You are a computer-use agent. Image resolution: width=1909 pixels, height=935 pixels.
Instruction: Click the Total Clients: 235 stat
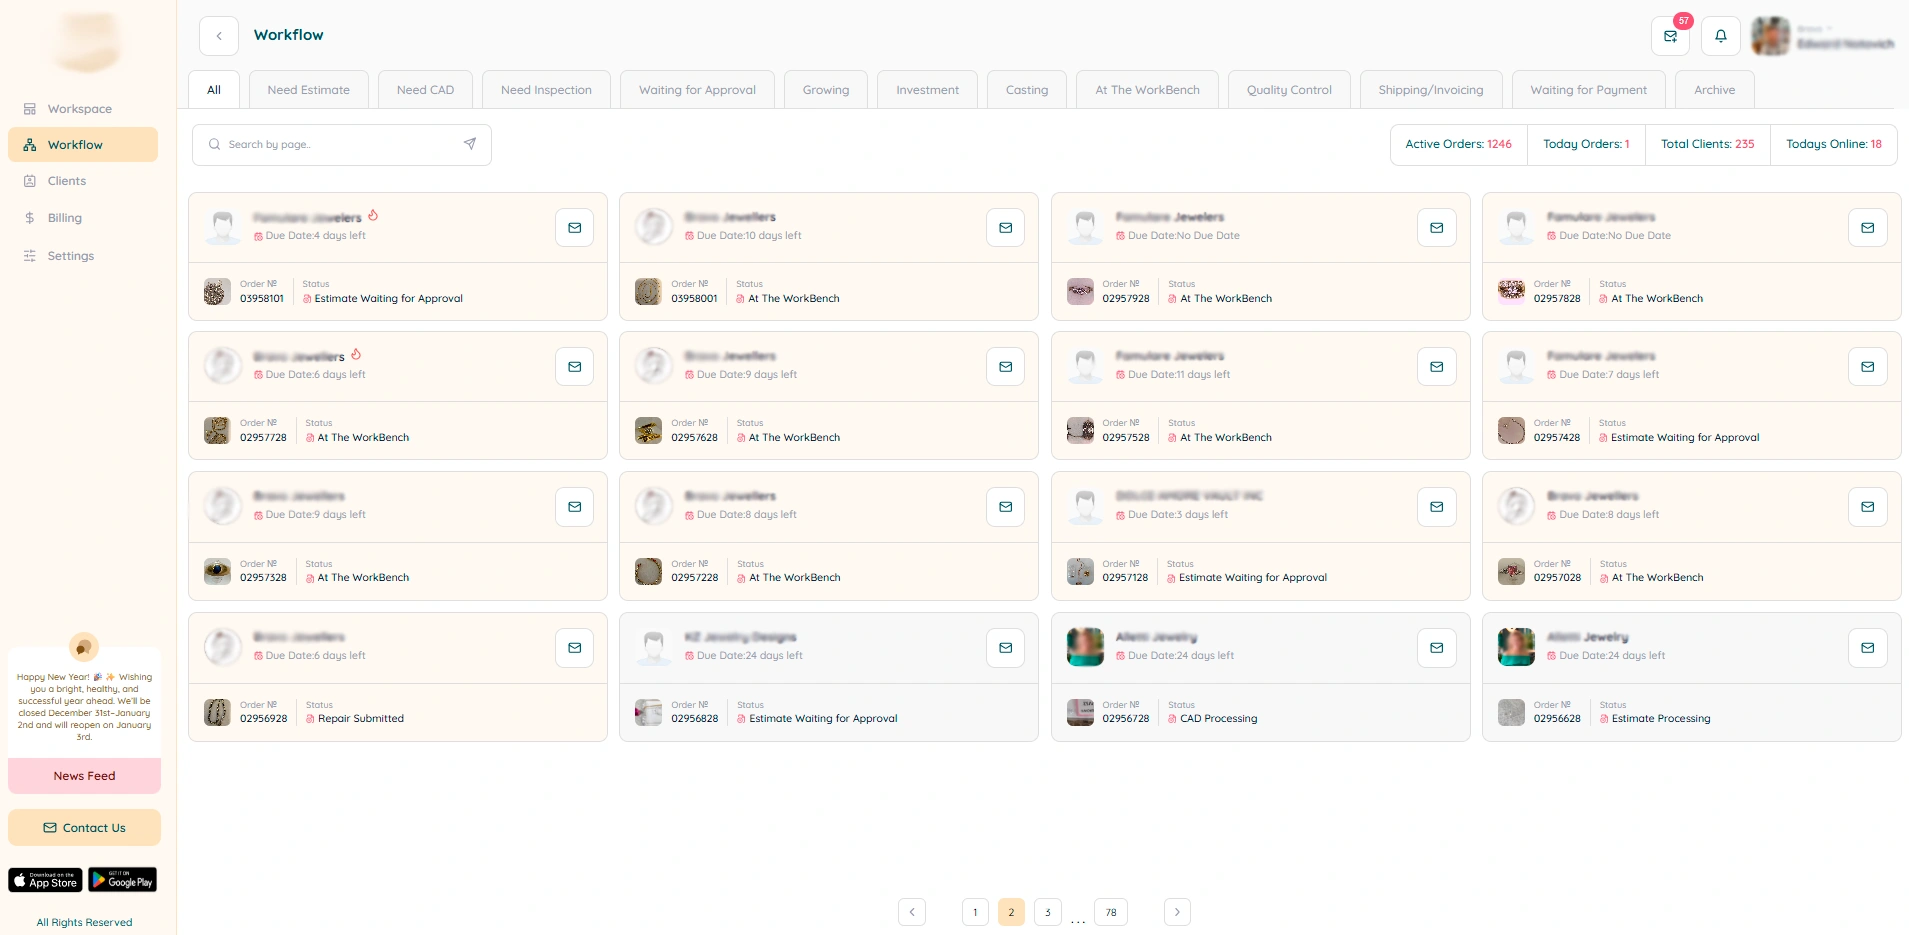(1708, 145)
